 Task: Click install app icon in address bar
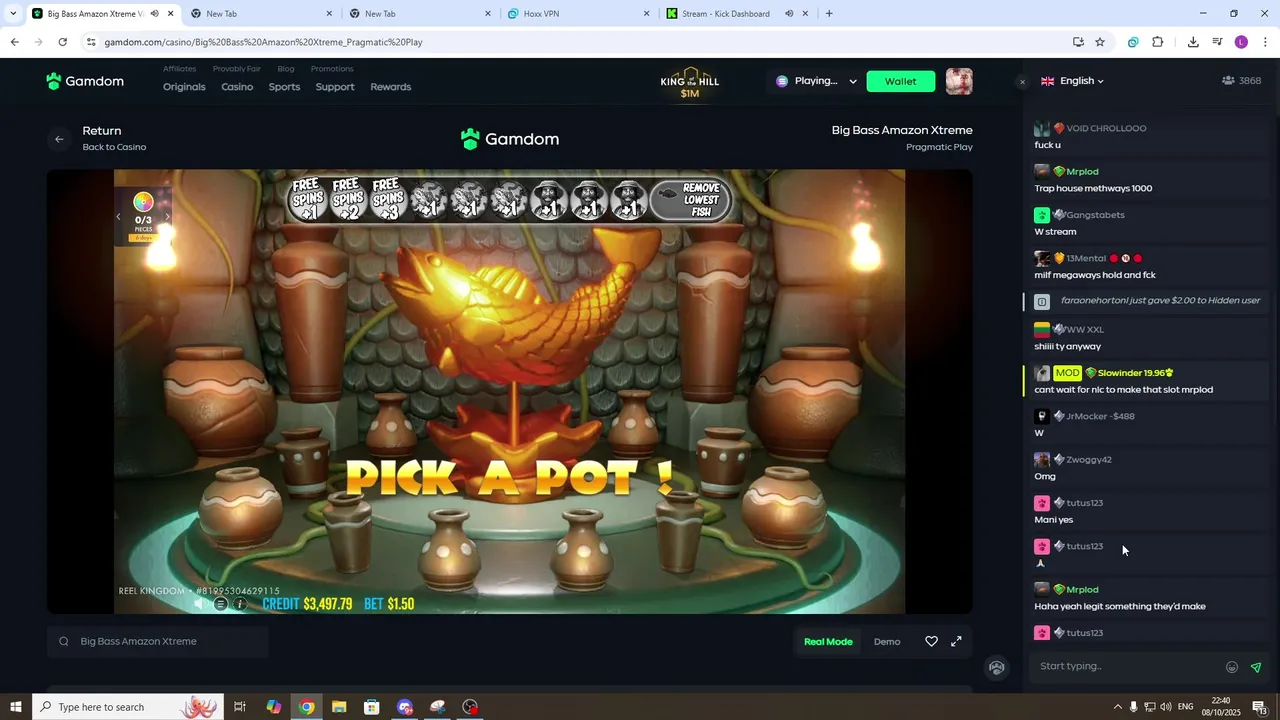[x=1078, y=42]
